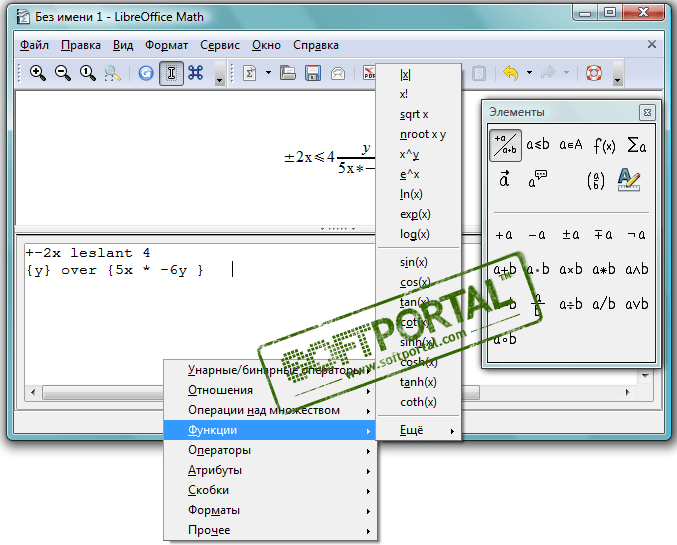Insert the a/b slash division element
This screenshot has height=545, width=677.
604,304
